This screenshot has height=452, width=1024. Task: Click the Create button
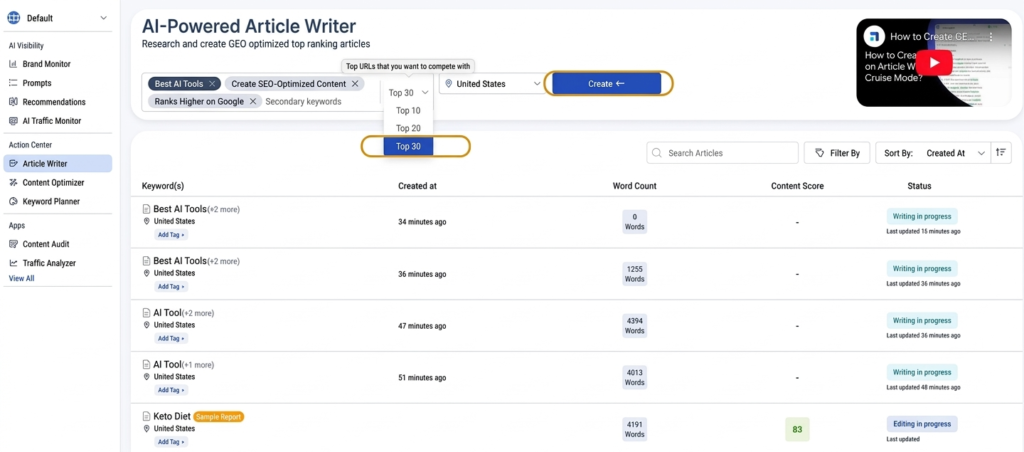pyautogui.click(x=607, y=84)
